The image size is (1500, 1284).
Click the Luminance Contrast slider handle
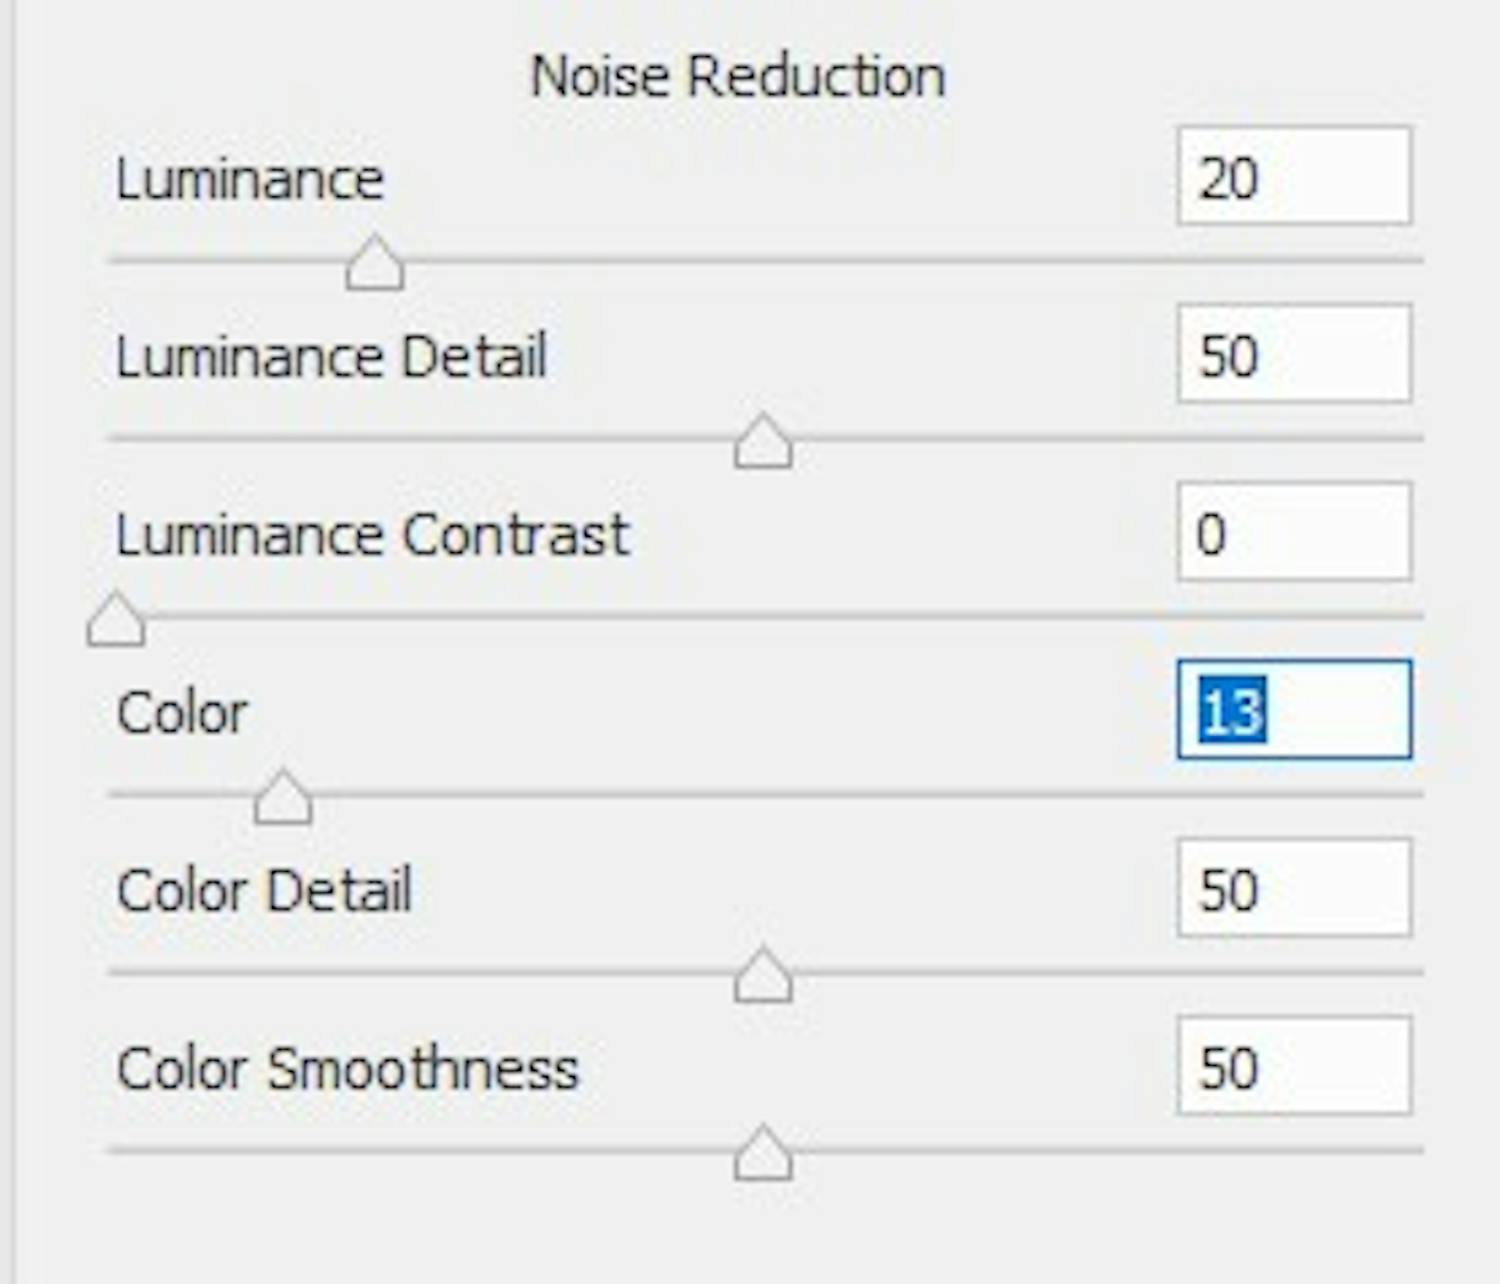[115, 618]
